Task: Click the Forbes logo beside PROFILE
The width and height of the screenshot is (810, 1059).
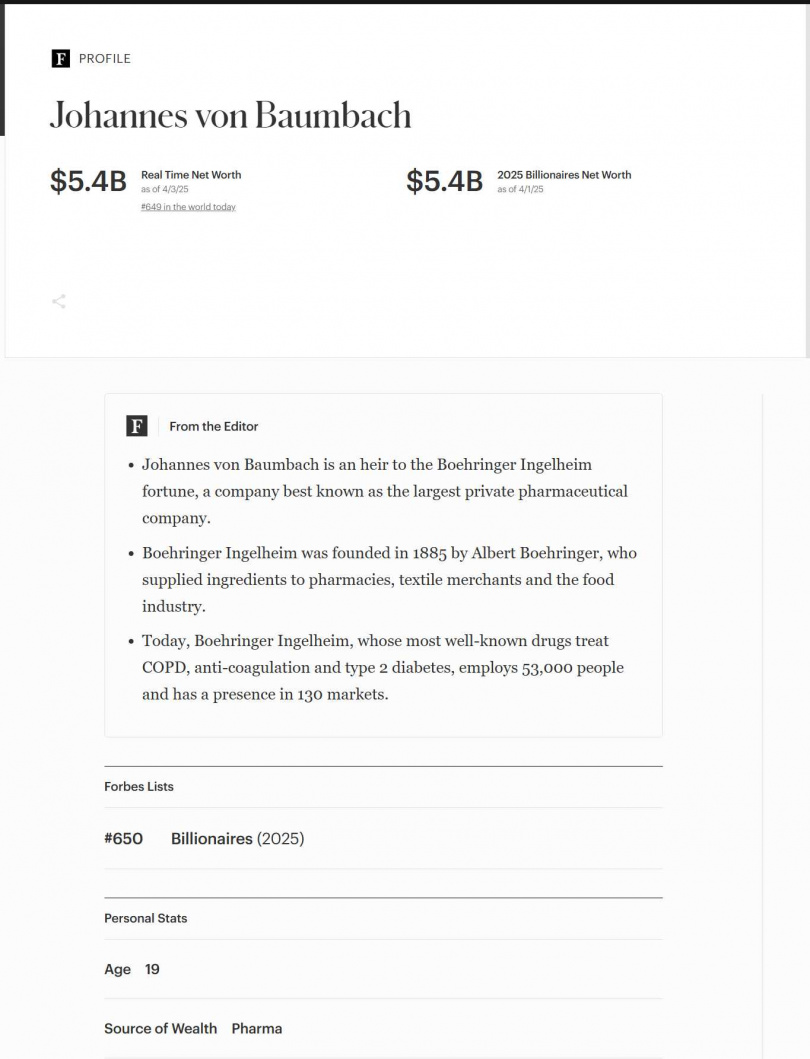Action: tap(60, 58)
